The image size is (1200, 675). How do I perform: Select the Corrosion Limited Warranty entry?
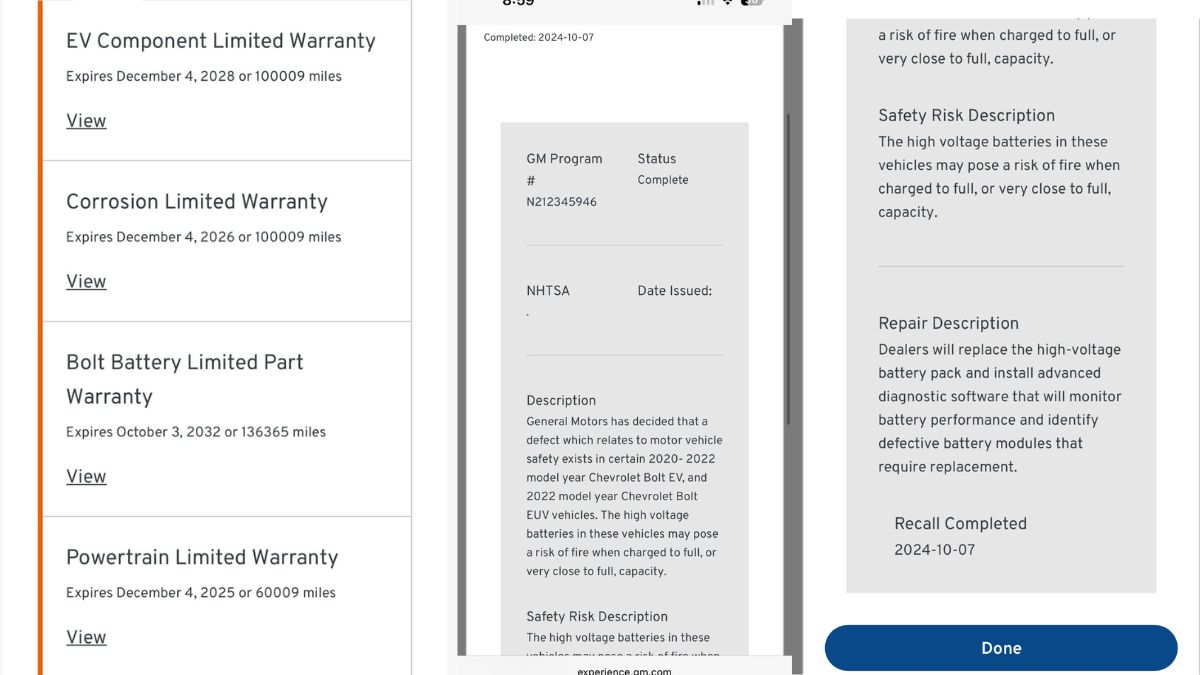196,202
